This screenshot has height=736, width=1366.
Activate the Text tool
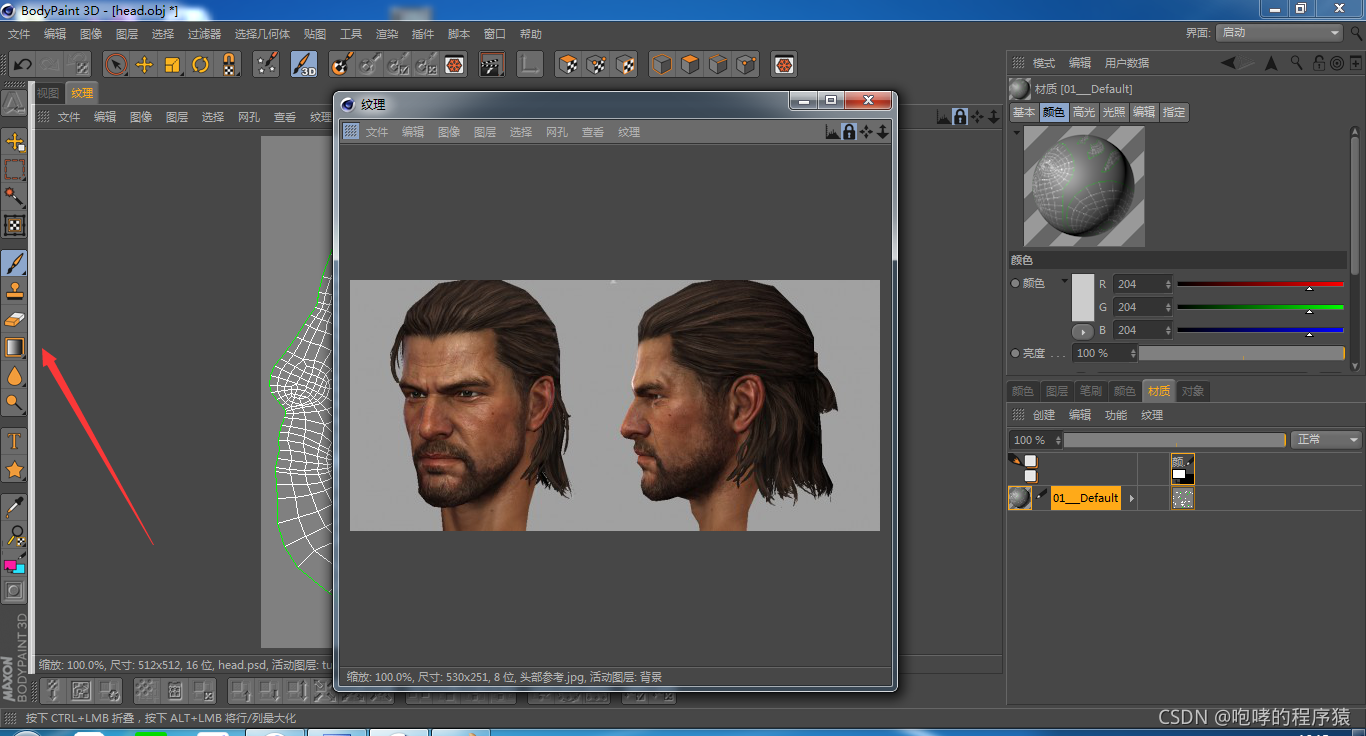(15, 441)
